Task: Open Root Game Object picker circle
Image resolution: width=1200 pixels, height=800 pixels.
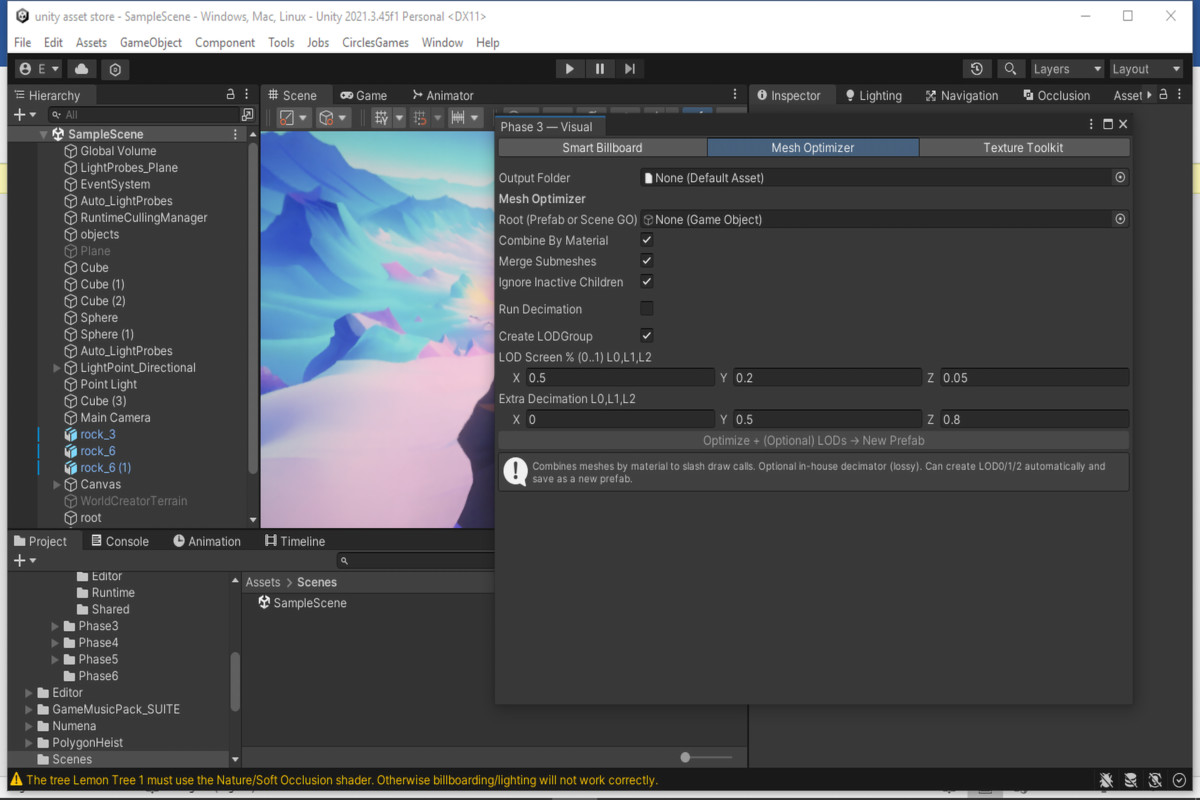Action: tap(1120, 219)
